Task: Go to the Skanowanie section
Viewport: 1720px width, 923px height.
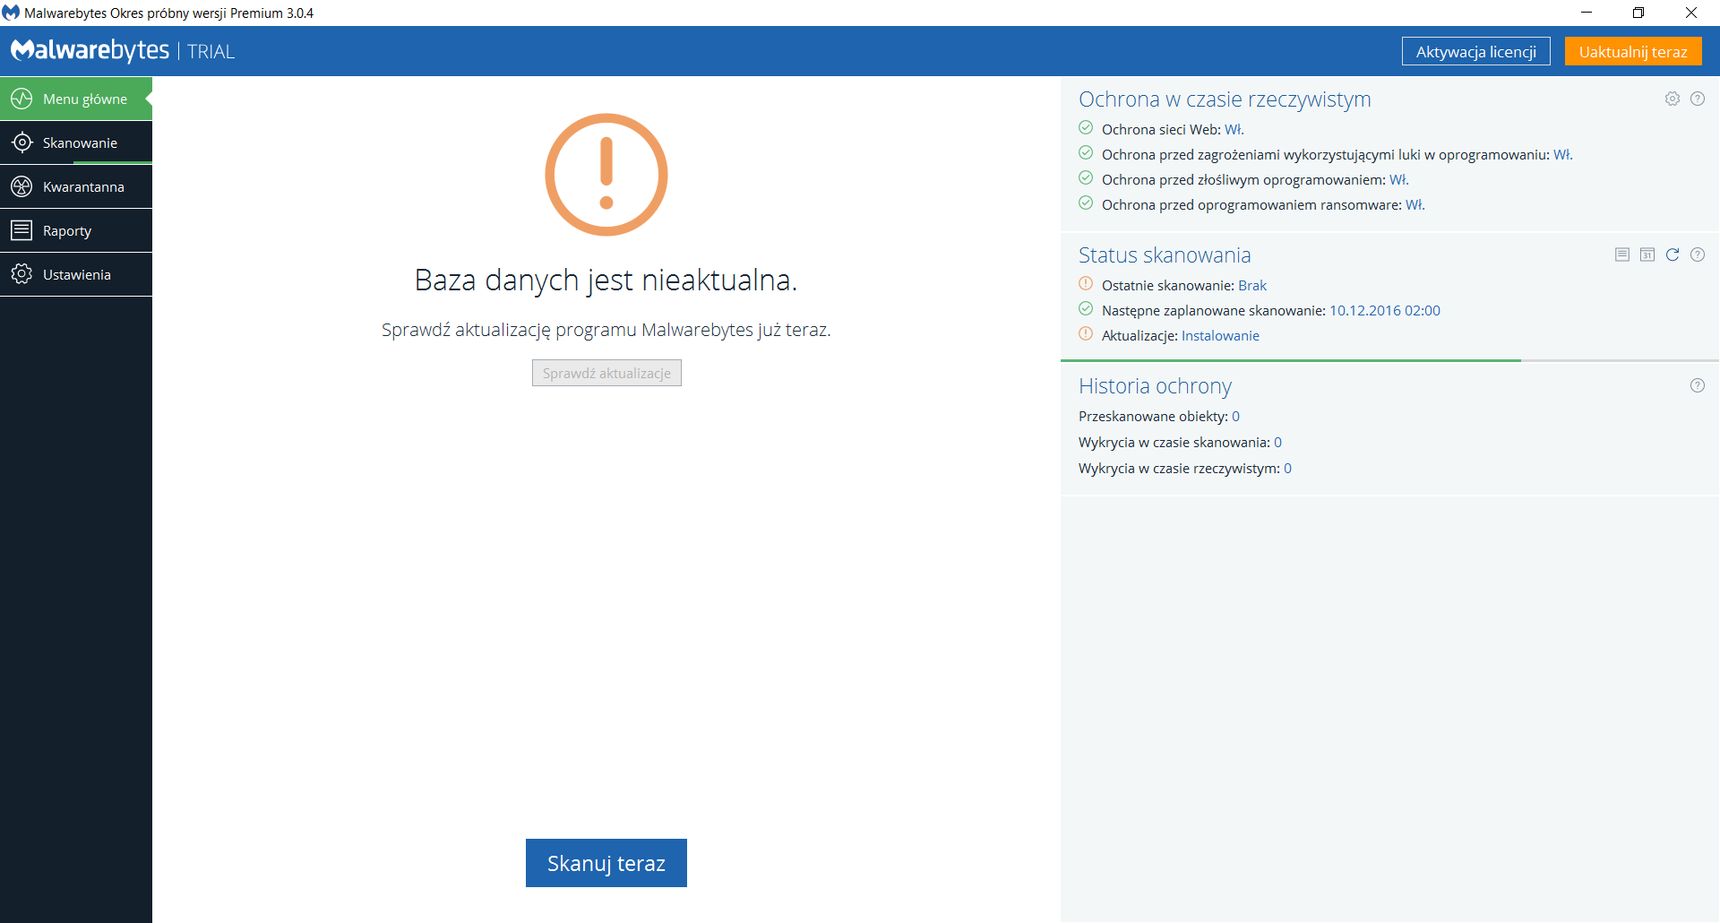Action: coord(76,143)
